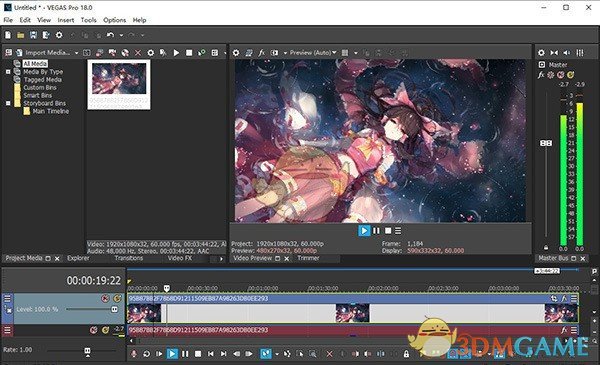This screenshot has height=365, width=600.
Task: Collapse the Storyboard Bins node
Action: click(x=8, y=103)
